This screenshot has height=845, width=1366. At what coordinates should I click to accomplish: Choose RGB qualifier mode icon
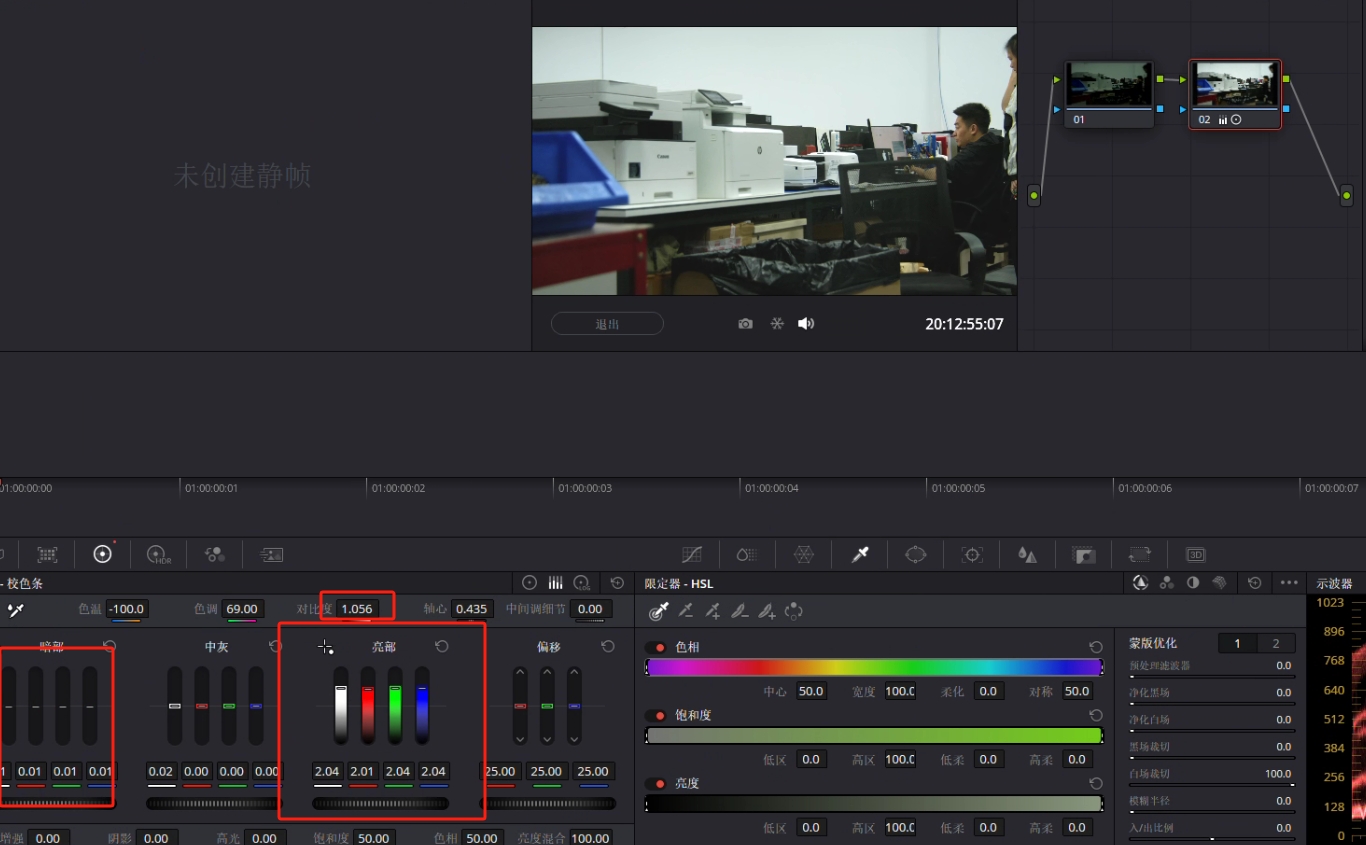(x=1166, y=583)
